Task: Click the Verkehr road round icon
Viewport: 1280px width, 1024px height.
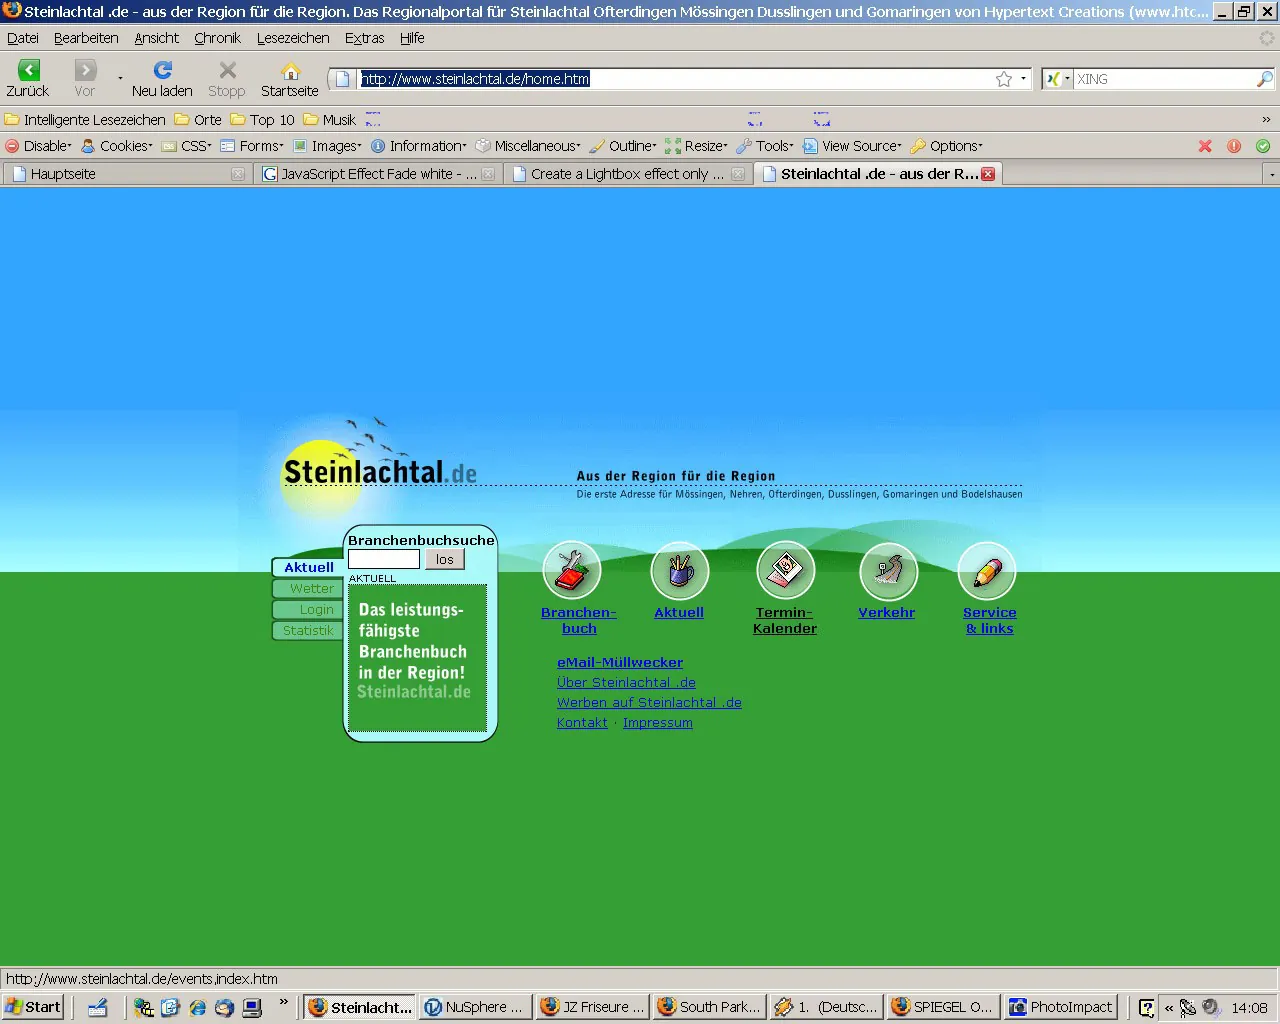Action: 888,572
